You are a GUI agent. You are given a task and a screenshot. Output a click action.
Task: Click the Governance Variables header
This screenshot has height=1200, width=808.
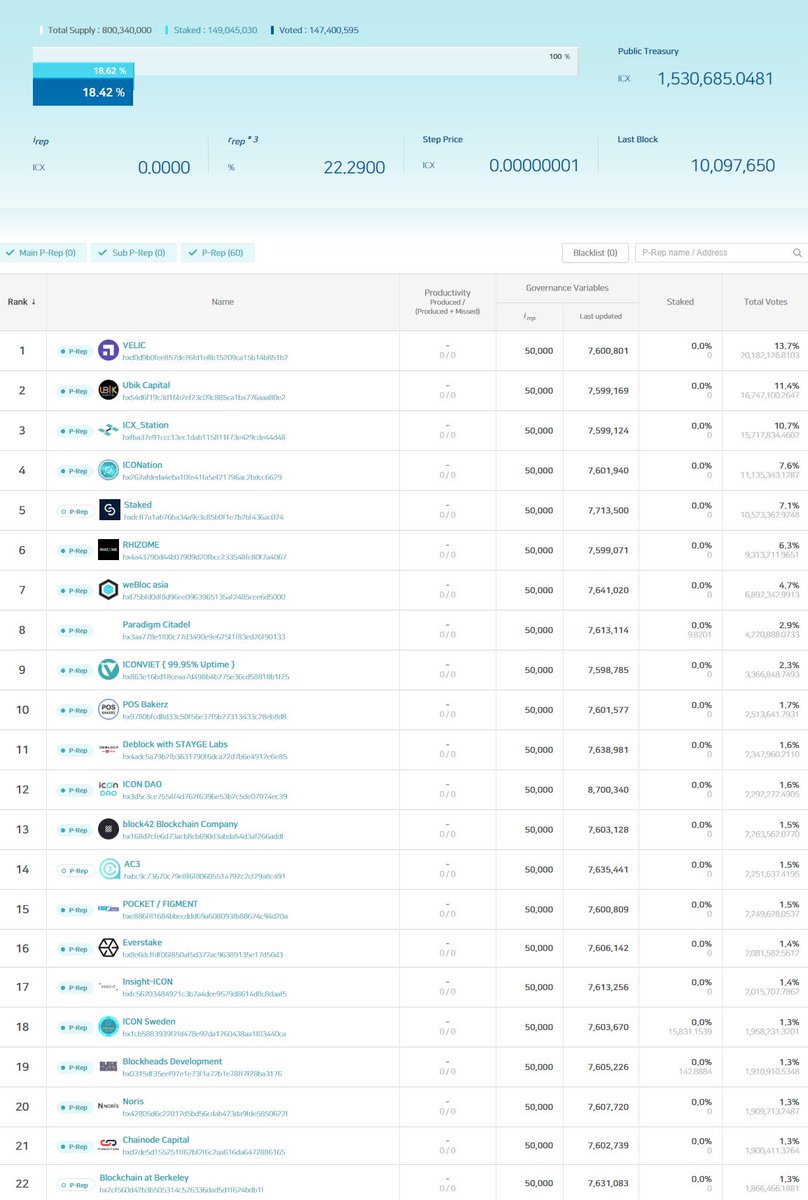tap(567, 288)
